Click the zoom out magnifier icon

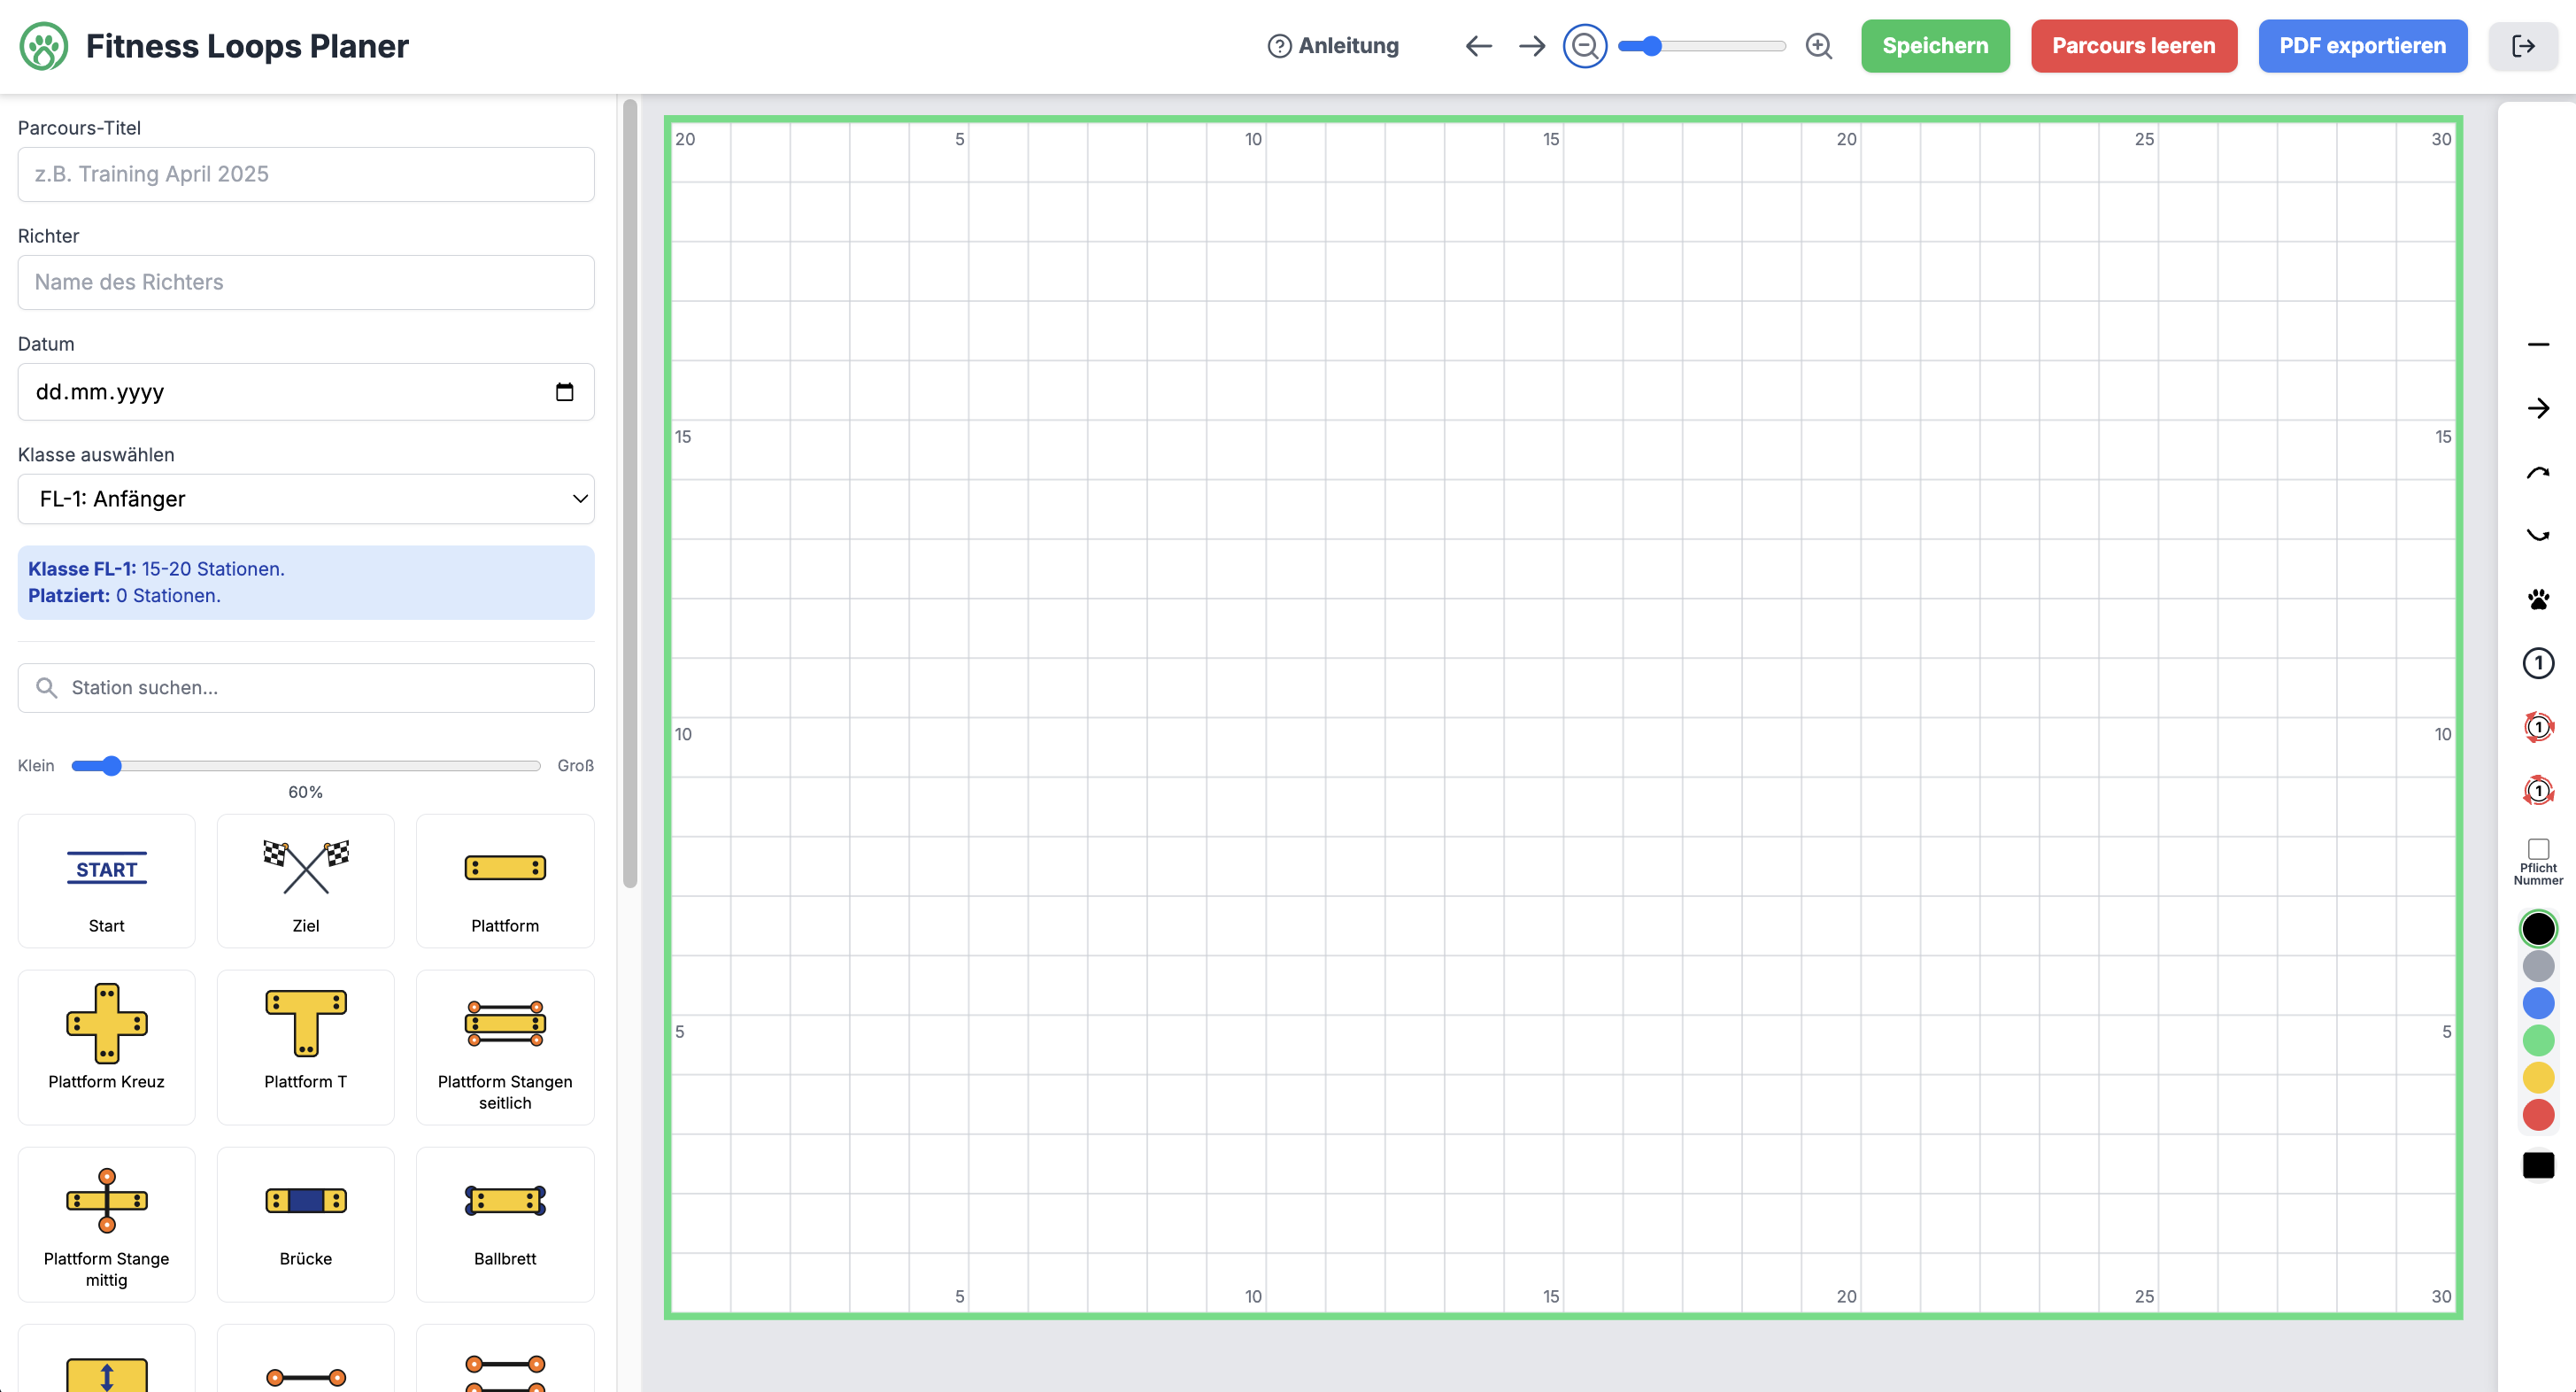click(1585, 46)
